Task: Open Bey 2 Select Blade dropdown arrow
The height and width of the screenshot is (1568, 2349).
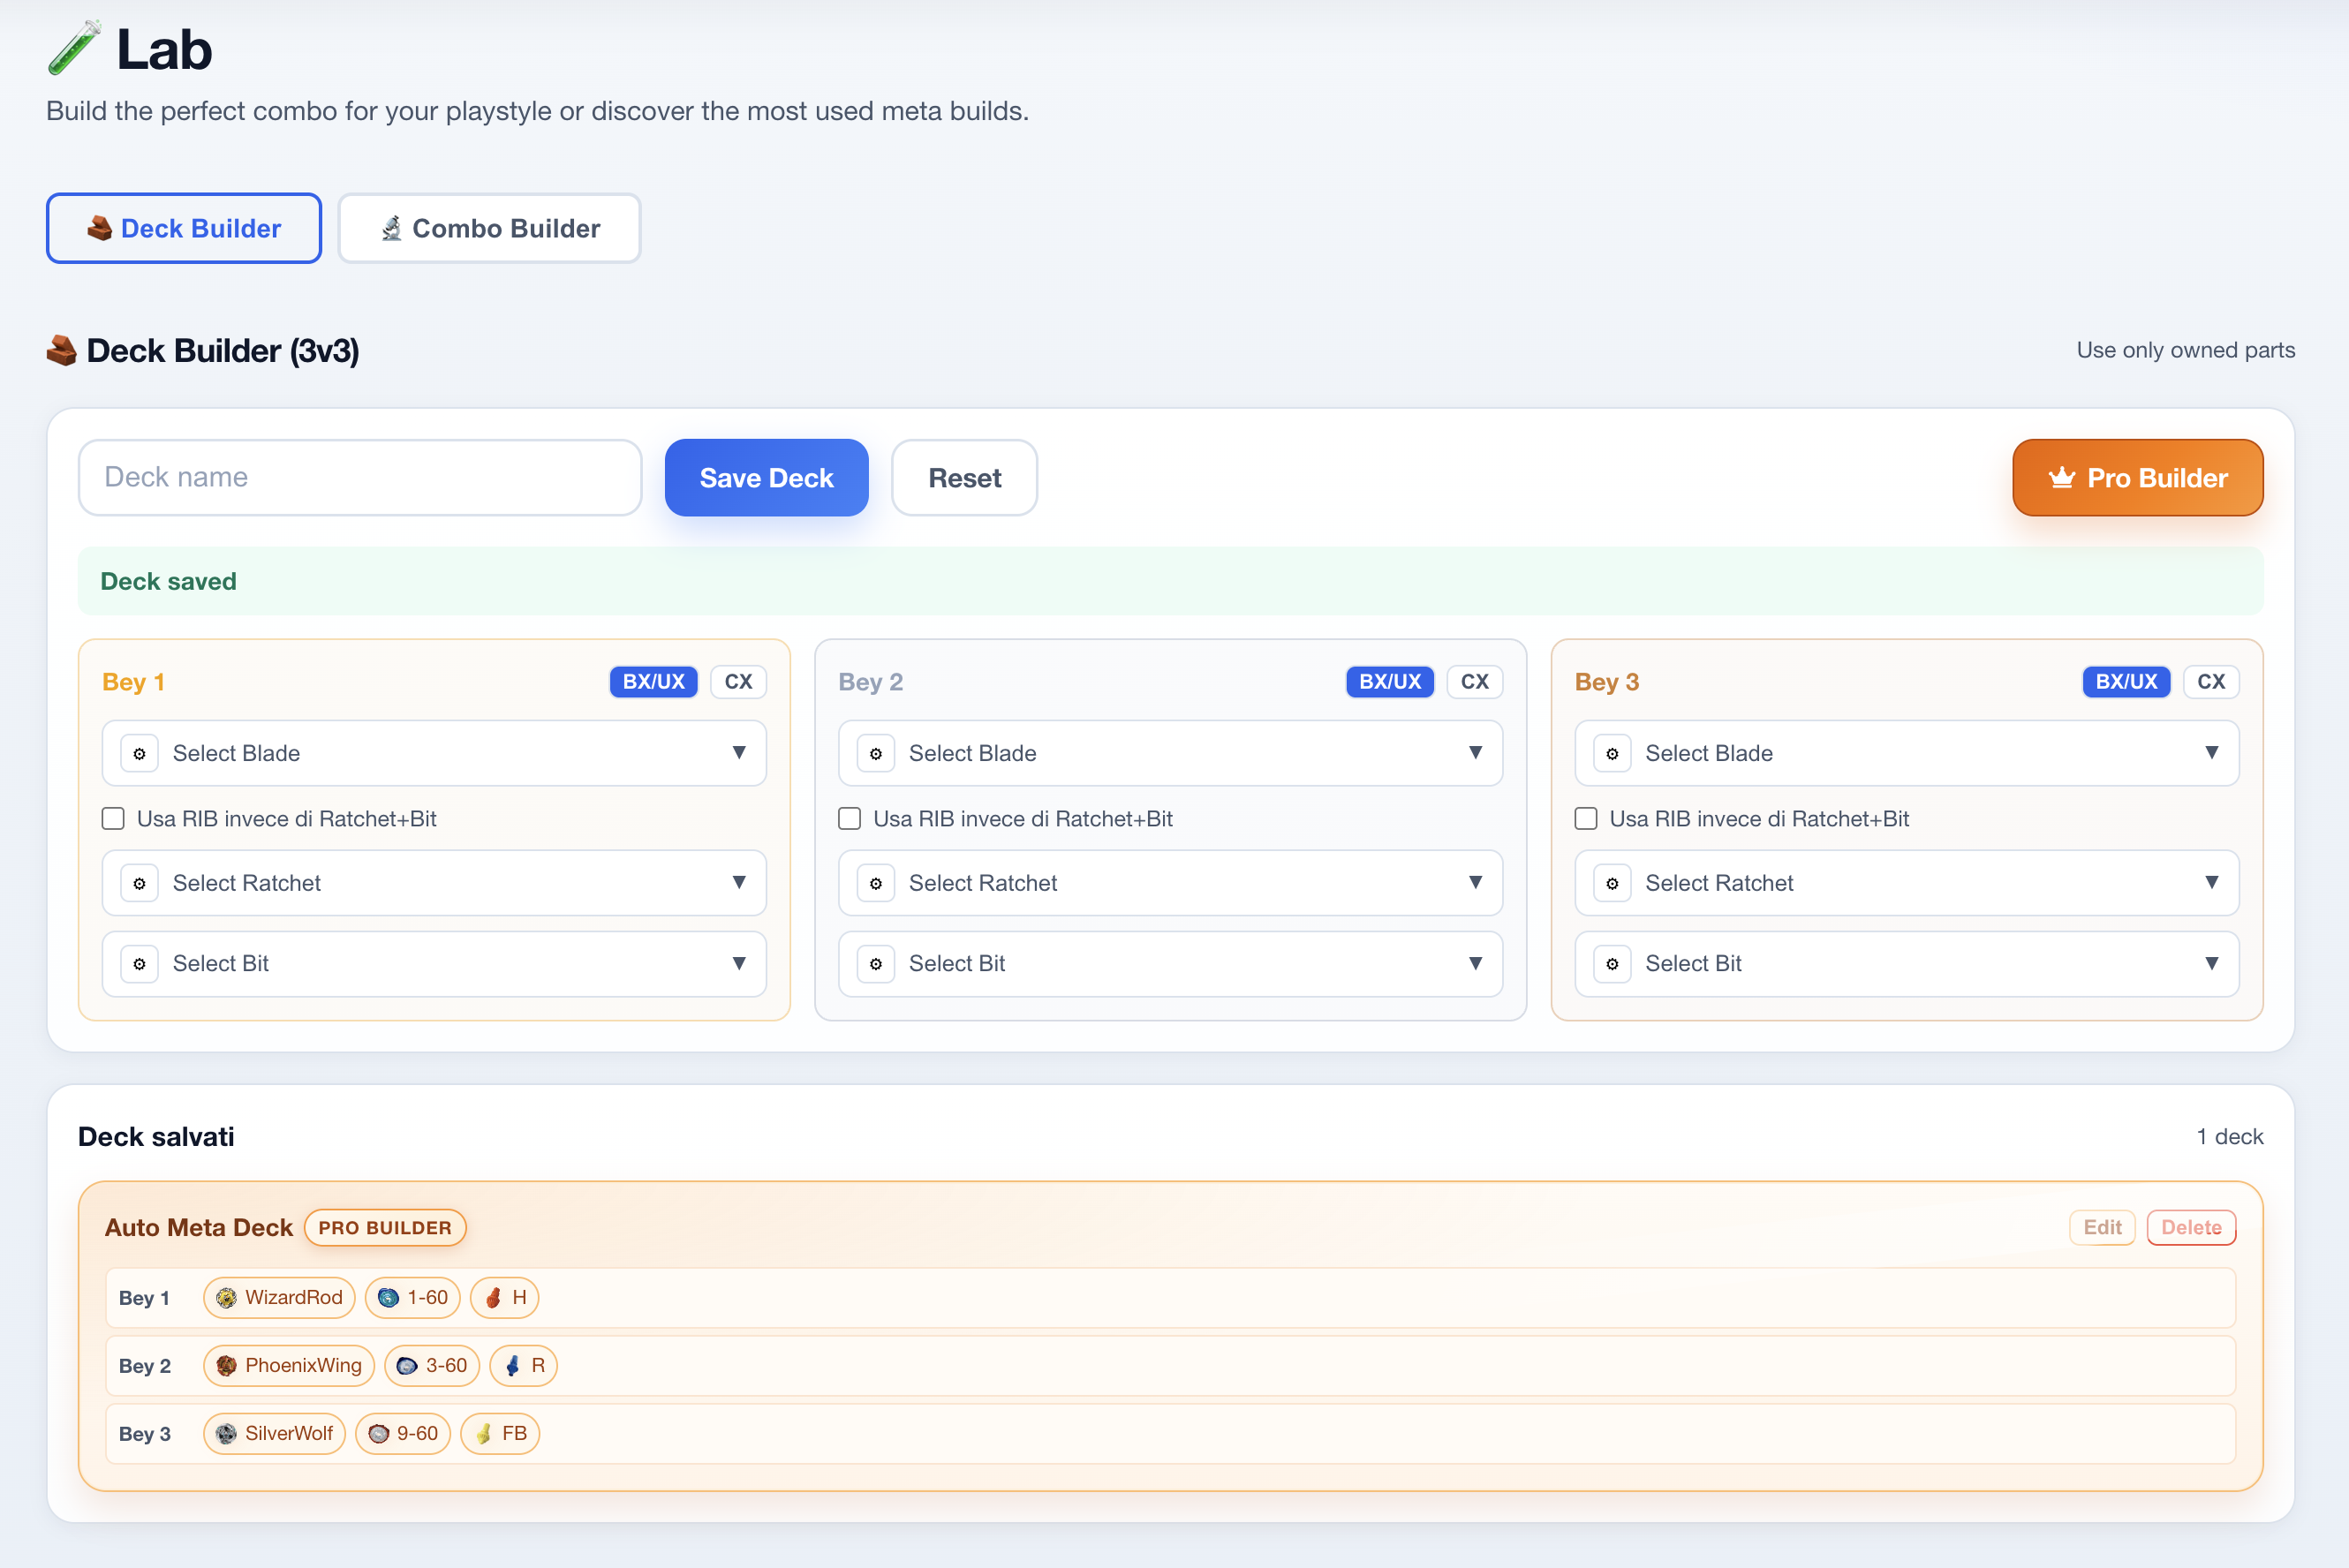Action: [x=1475, y=753]
